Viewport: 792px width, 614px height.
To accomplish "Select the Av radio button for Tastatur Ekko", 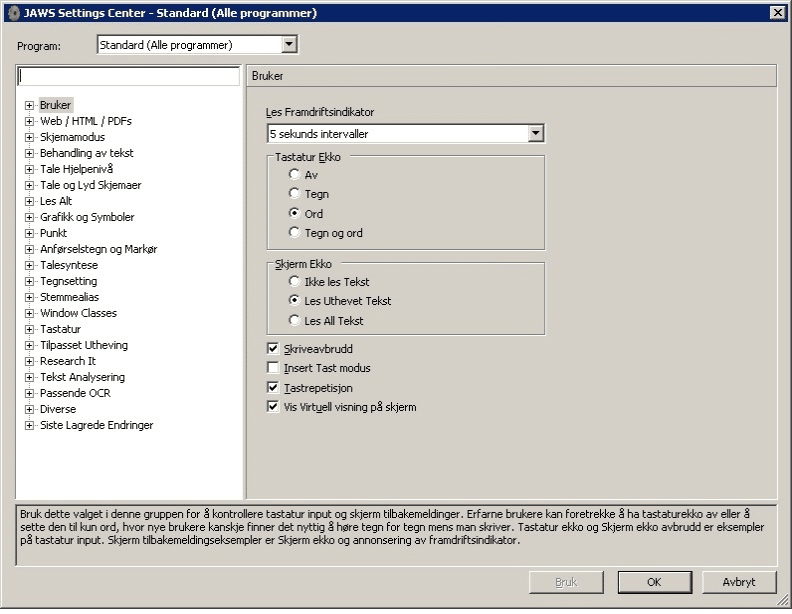I will click(295, 175).
